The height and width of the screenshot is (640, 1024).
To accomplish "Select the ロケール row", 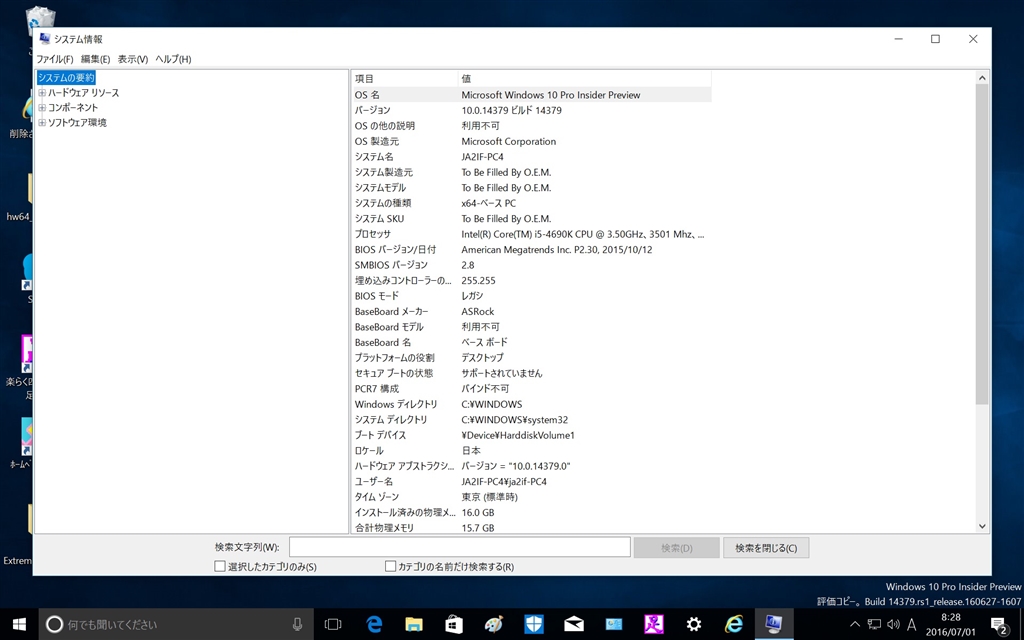I will (532, 451).
